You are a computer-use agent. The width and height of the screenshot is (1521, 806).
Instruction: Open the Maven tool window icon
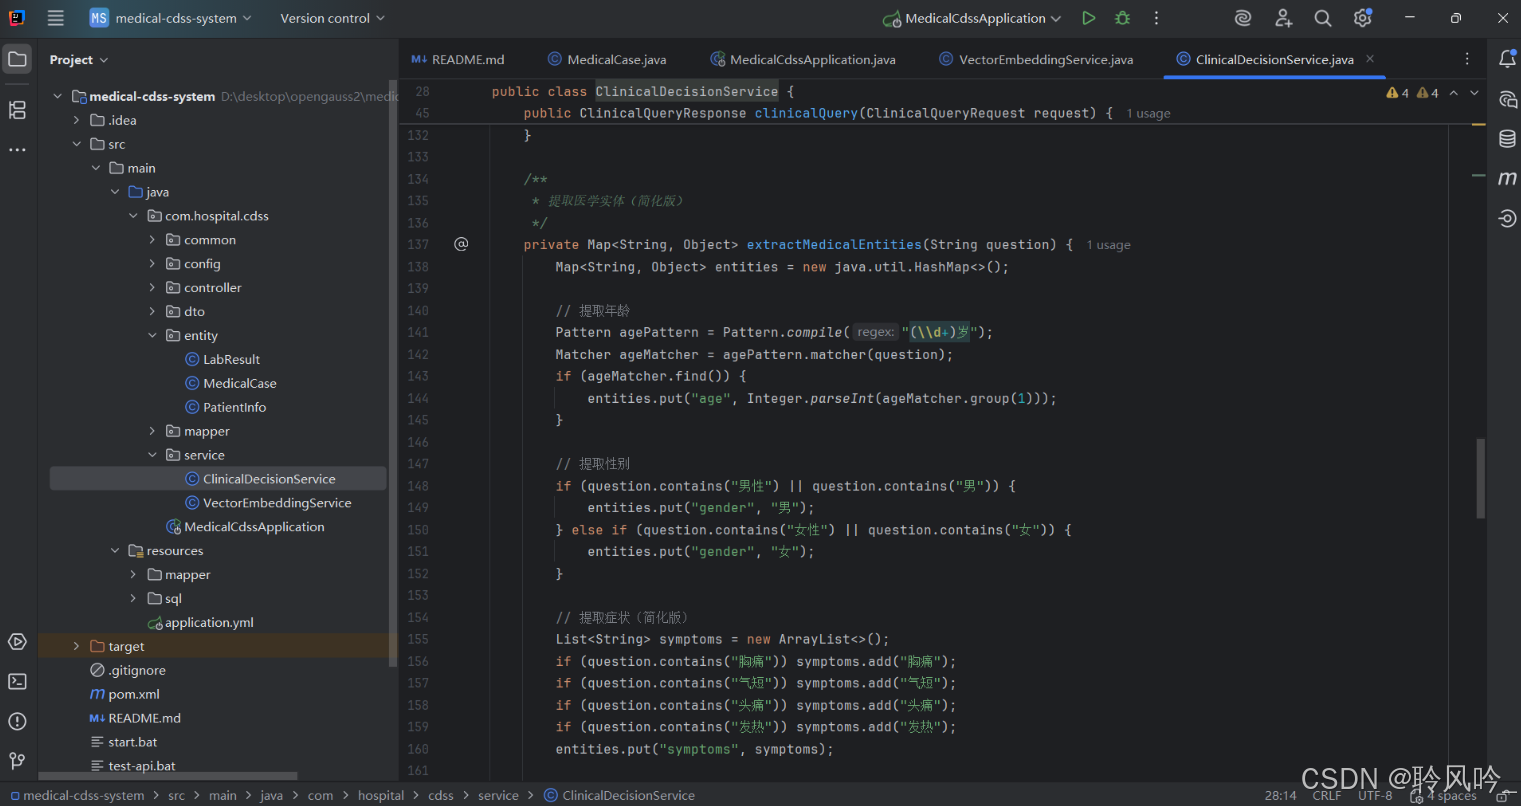point(1507,179)
